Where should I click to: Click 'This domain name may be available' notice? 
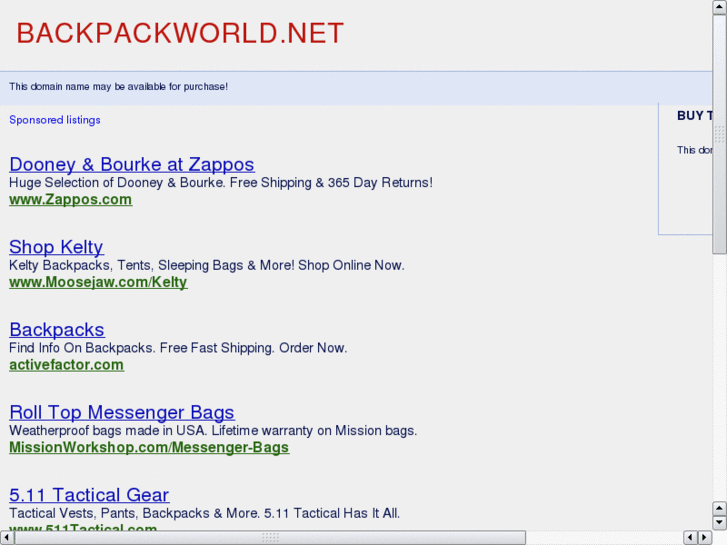(x=118, y=87)
